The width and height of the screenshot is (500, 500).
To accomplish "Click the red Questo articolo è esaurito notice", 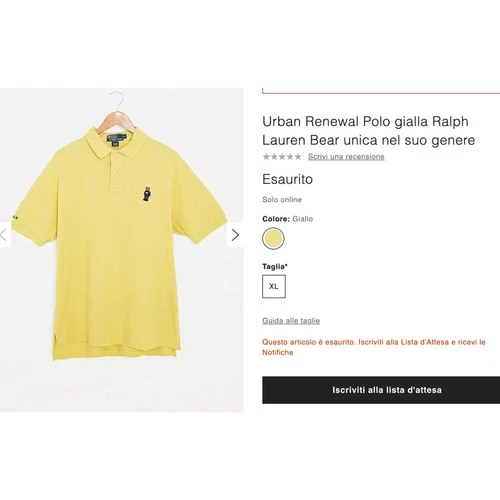I will pos(374,347).
